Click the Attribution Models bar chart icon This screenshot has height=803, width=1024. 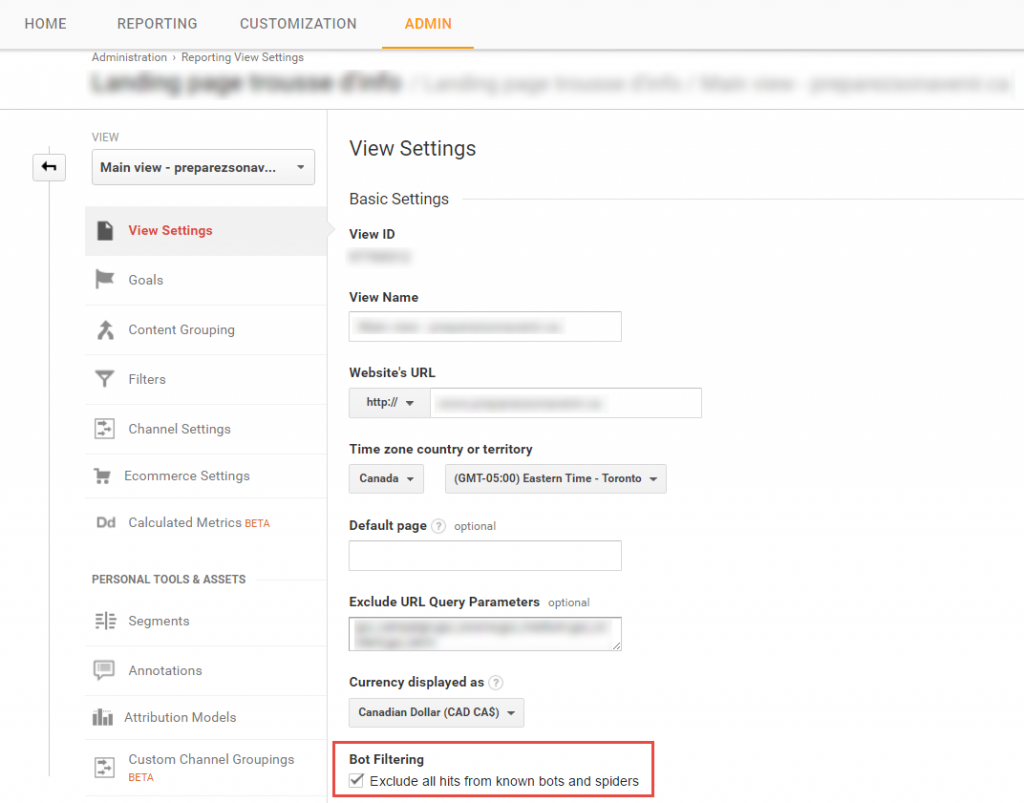(102, 717)
